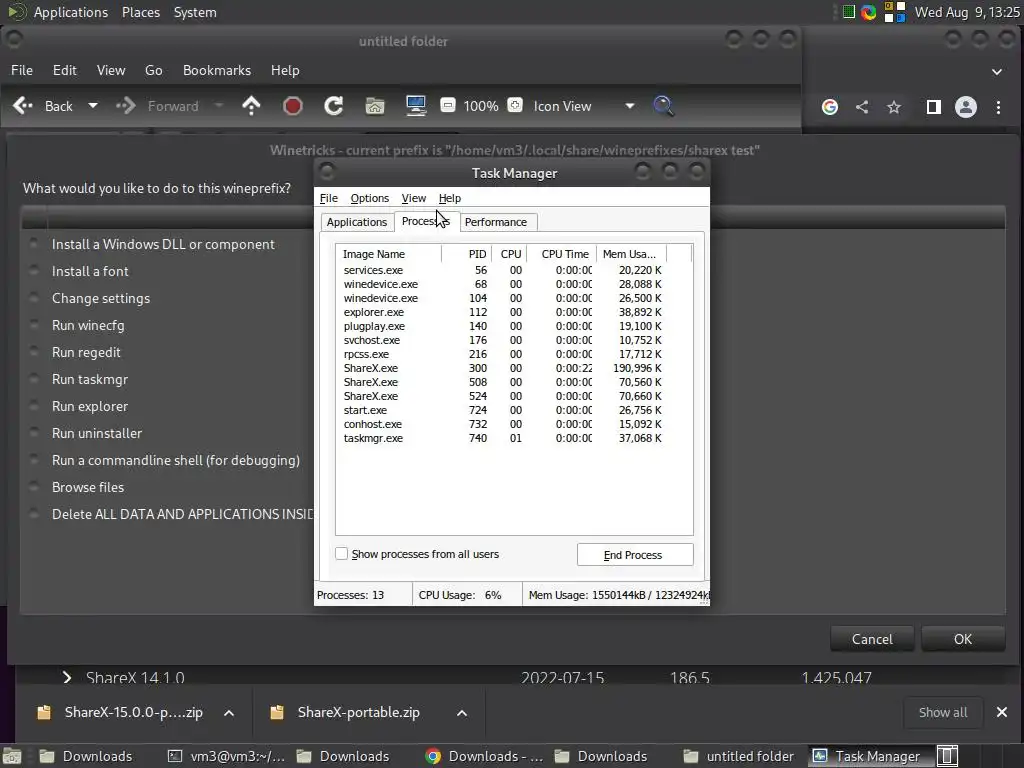The width and height of the screenshot is (1024, 768).
Task: Open Task Manager View menu
Action: (x=413, y=198)
